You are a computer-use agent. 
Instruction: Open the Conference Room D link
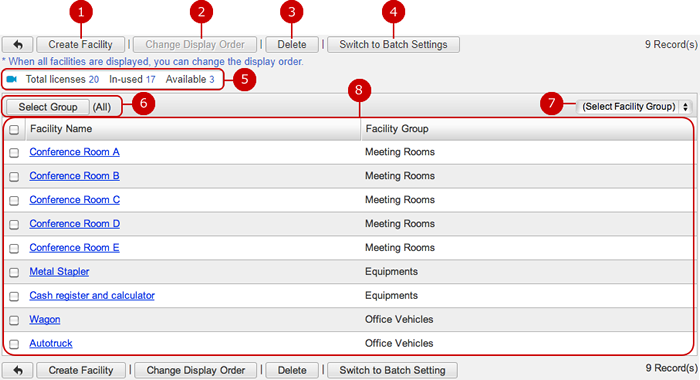click(75, 224)
